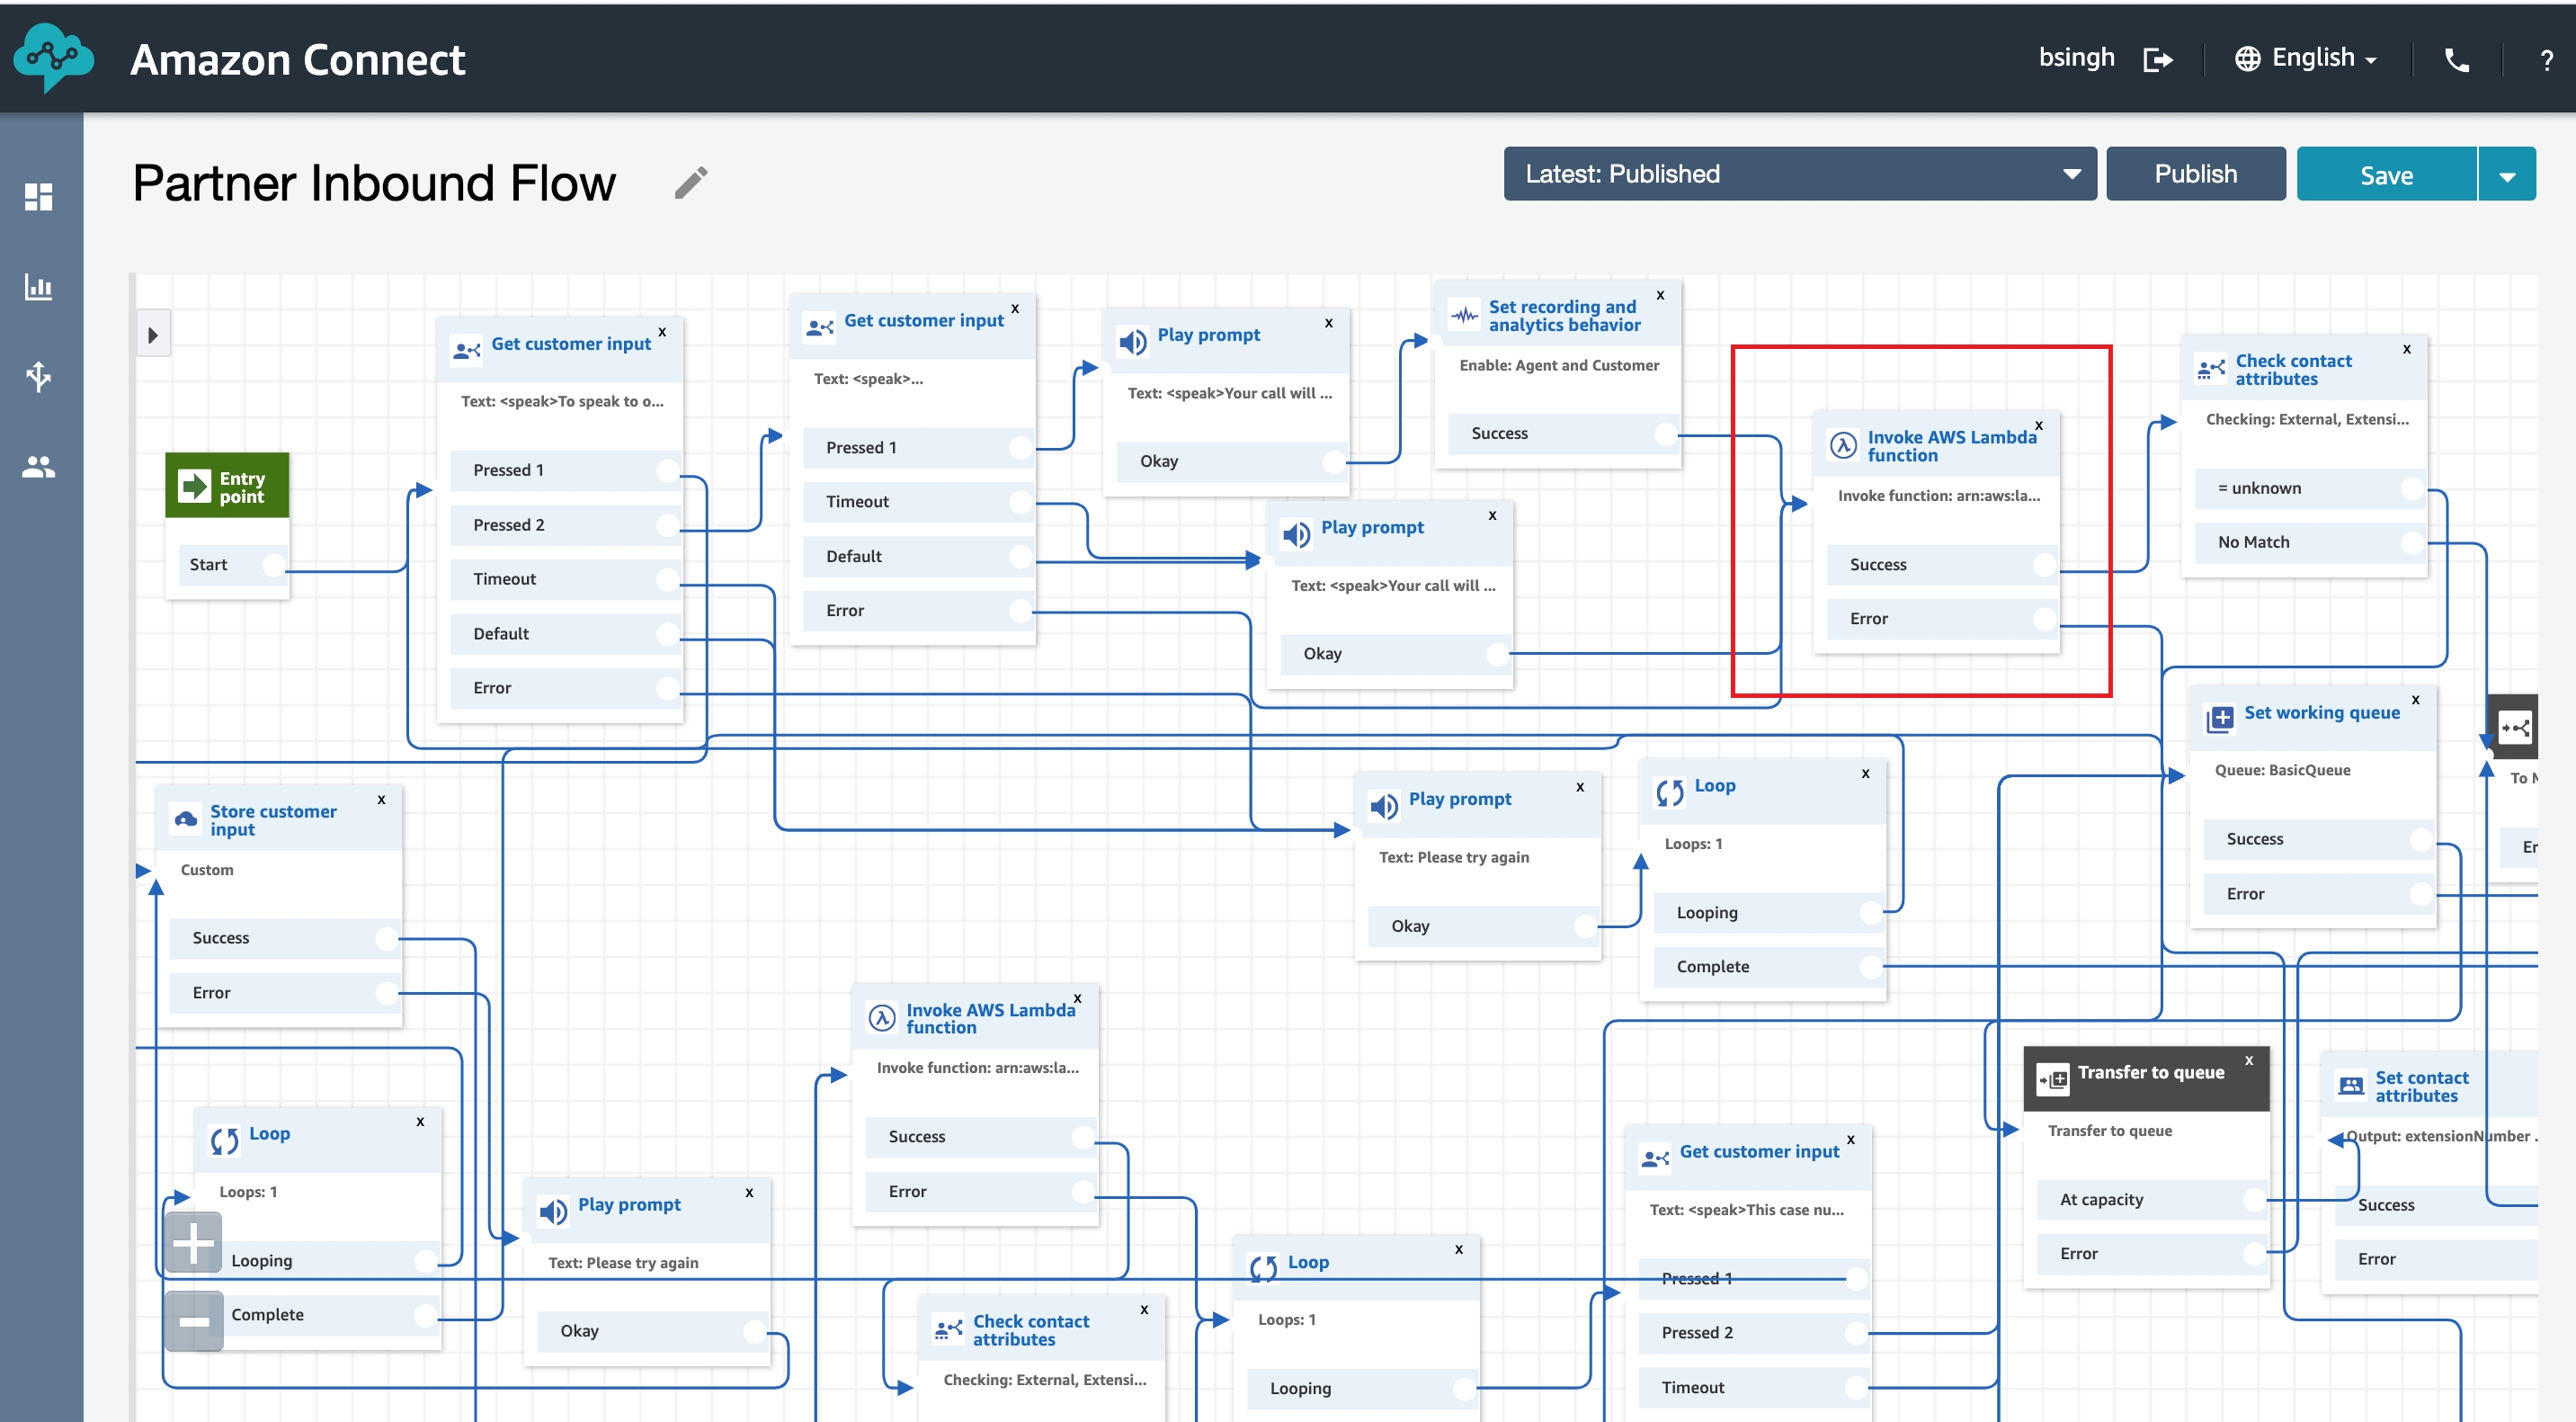This screenshot has width=2576, height=1422.
Task: Click the lower Invoke AWS Lambda function icon
Action: click(881, 1018)
